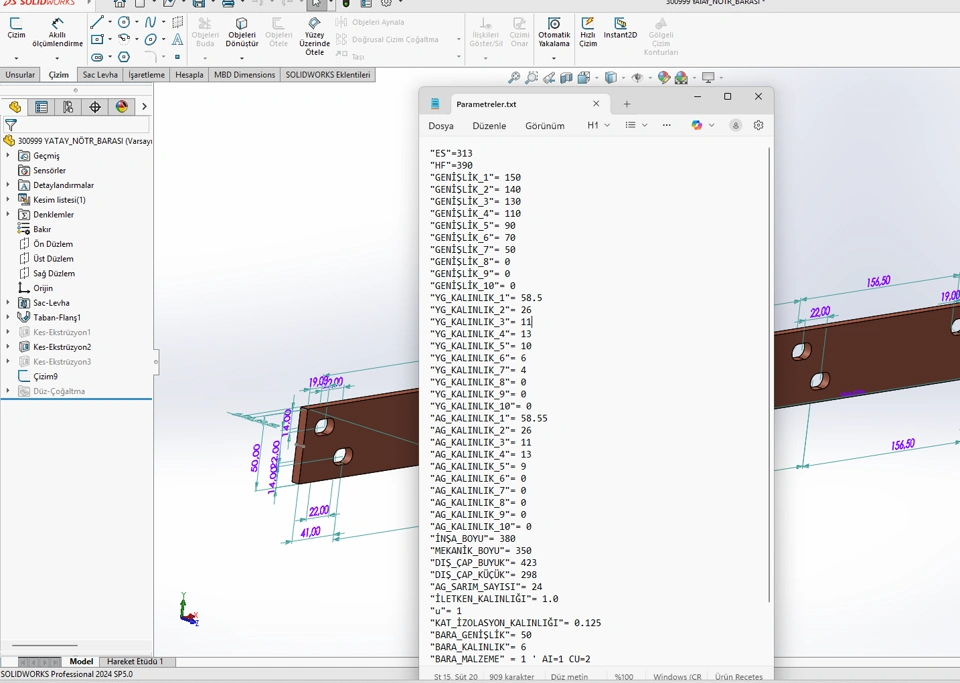Expand the Sac-Levha feature node
Image resolution: width=960 pixels, height=683 pixels.
(x=8, y=303)
